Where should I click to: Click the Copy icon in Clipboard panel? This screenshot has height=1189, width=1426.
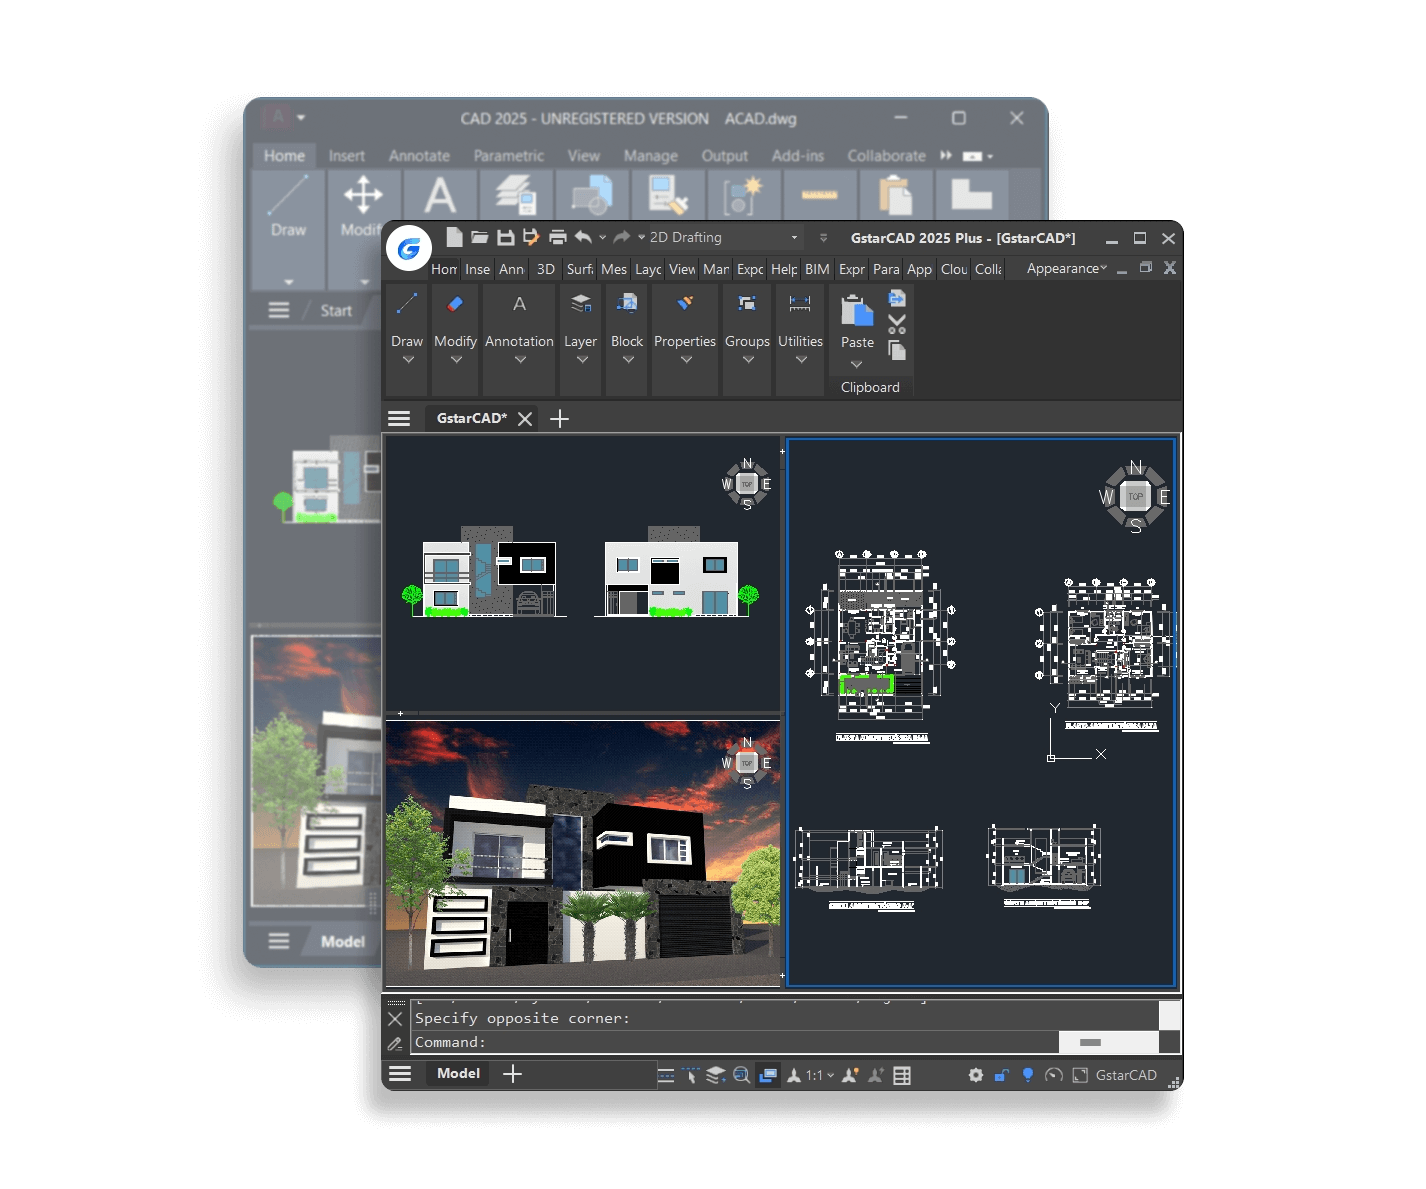[897, 350]
